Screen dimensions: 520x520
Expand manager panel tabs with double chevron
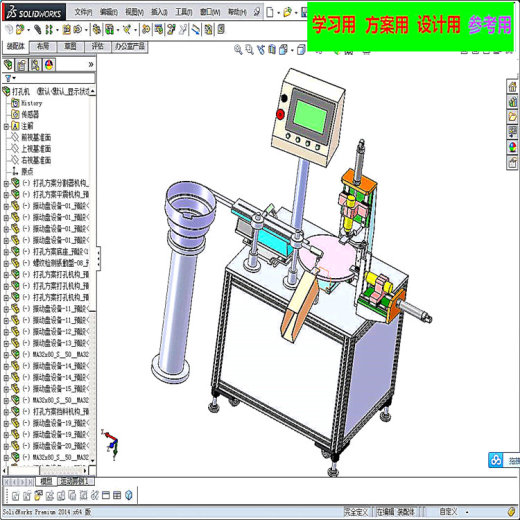[x=91, y=65]
